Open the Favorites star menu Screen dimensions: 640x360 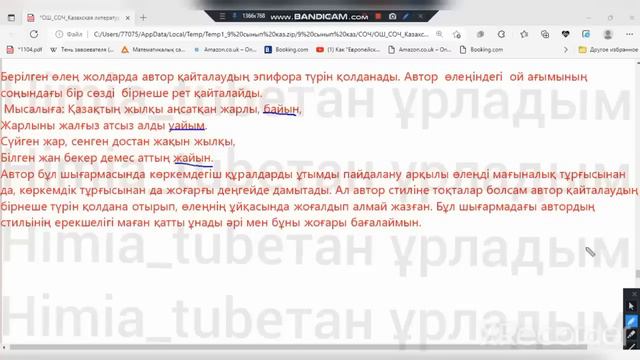click(x=524, y=34)
